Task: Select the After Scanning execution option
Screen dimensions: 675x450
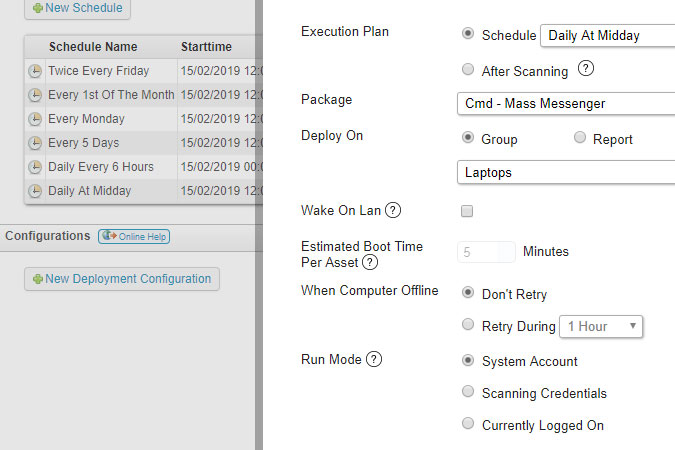Action: 468,70
